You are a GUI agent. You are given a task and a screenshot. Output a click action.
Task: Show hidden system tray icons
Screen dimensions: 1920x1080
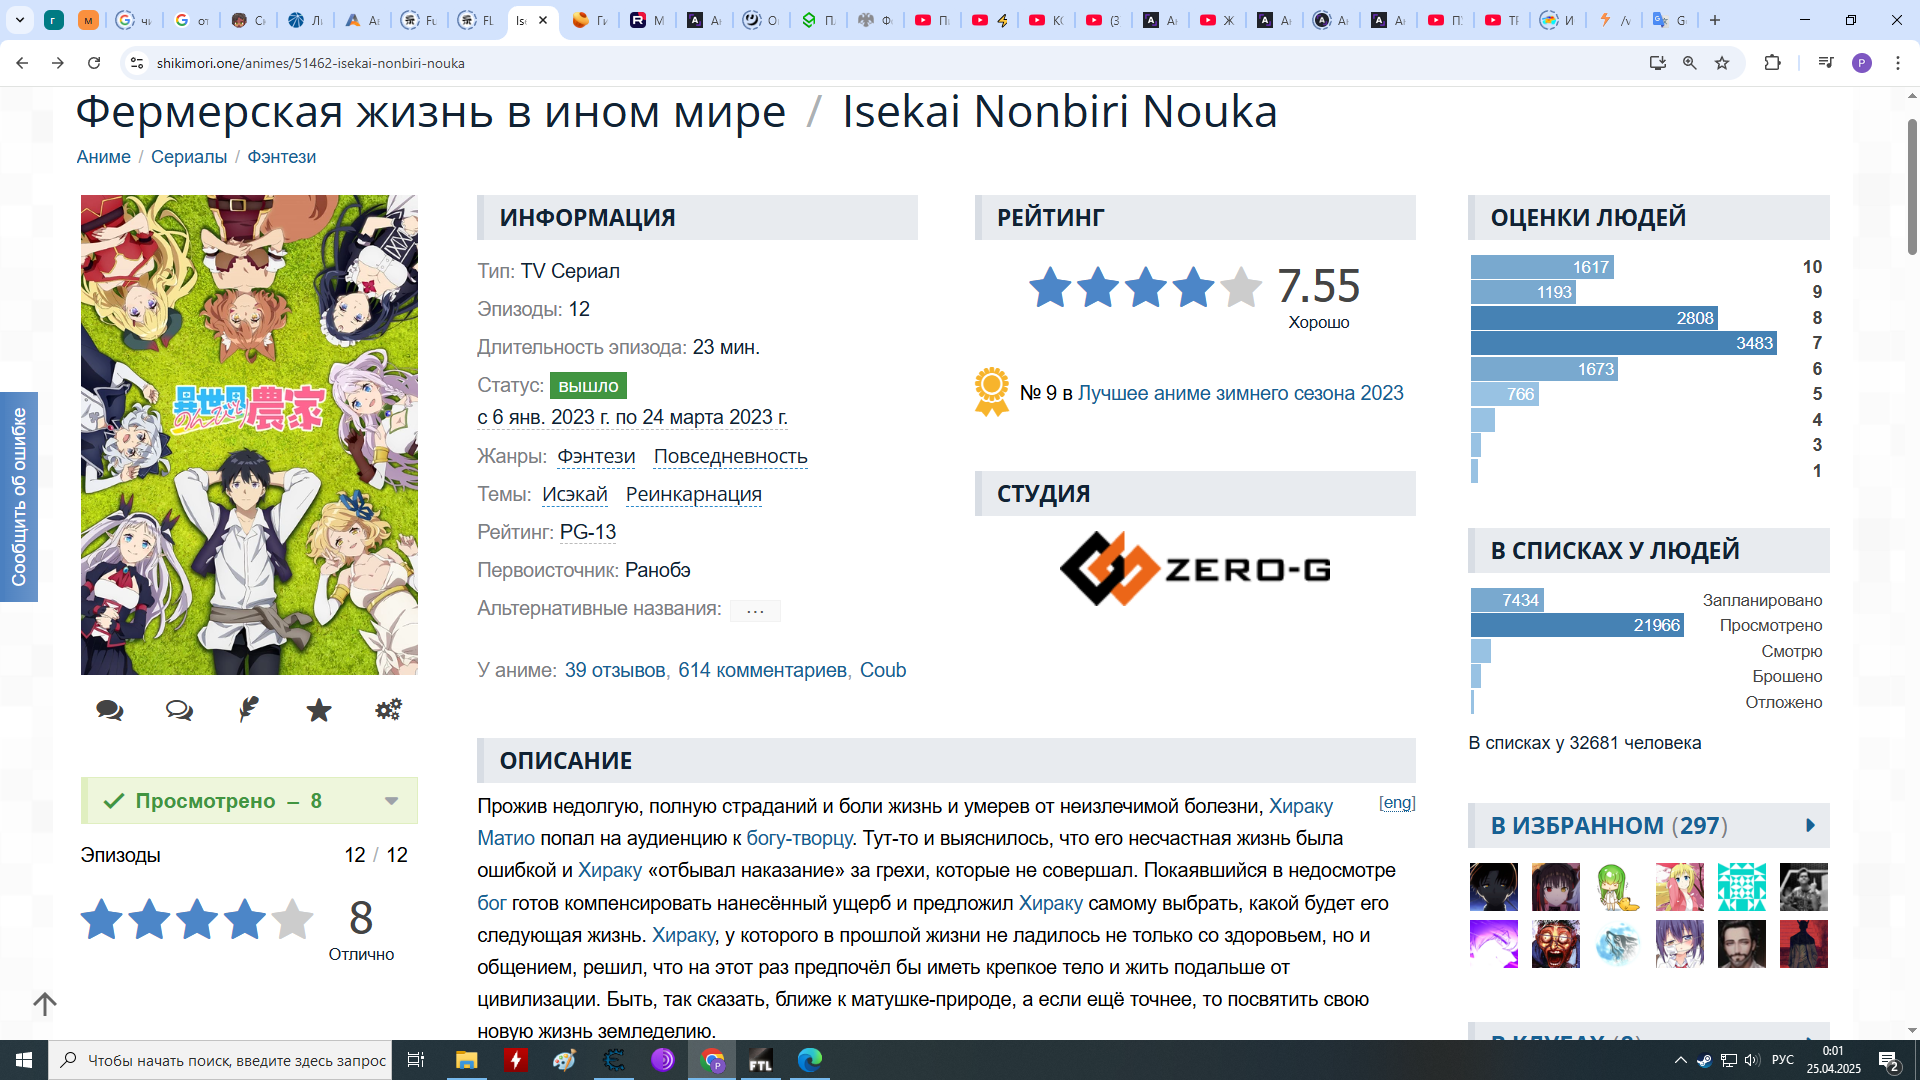(1680, 1060)
